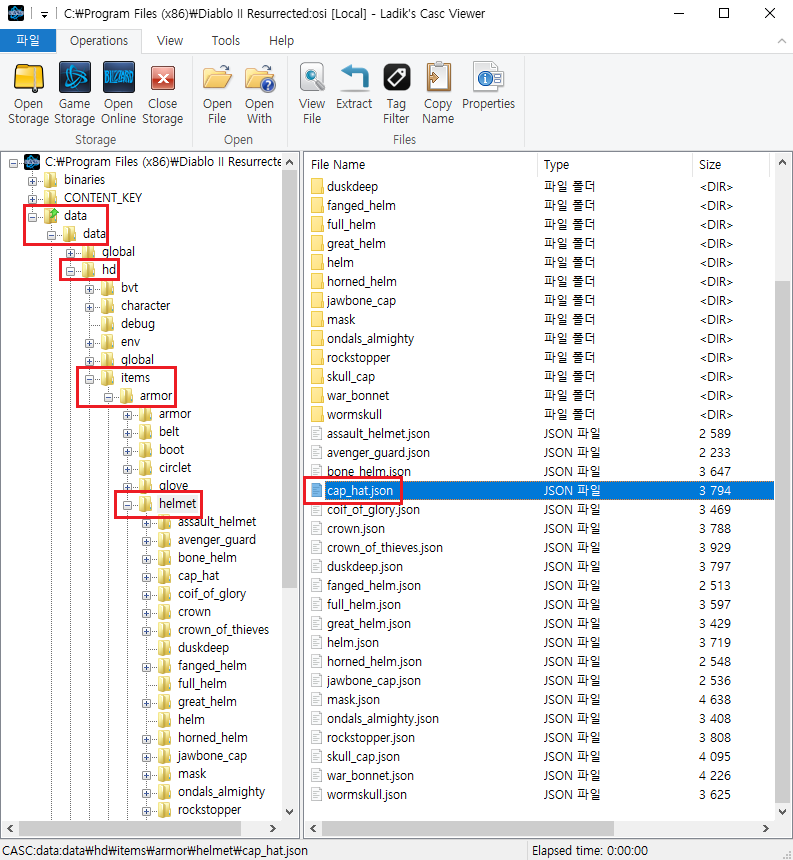Open the Tag Filter tool
The height and width of the screenshot is (860, 793).
pos(396,77)
